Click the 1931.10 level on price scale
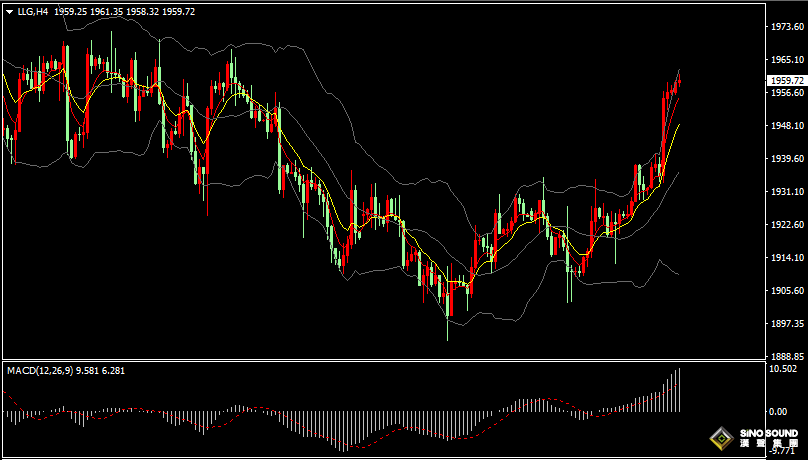This screenshot has height=460, width=808. click(x=786, y=191)
